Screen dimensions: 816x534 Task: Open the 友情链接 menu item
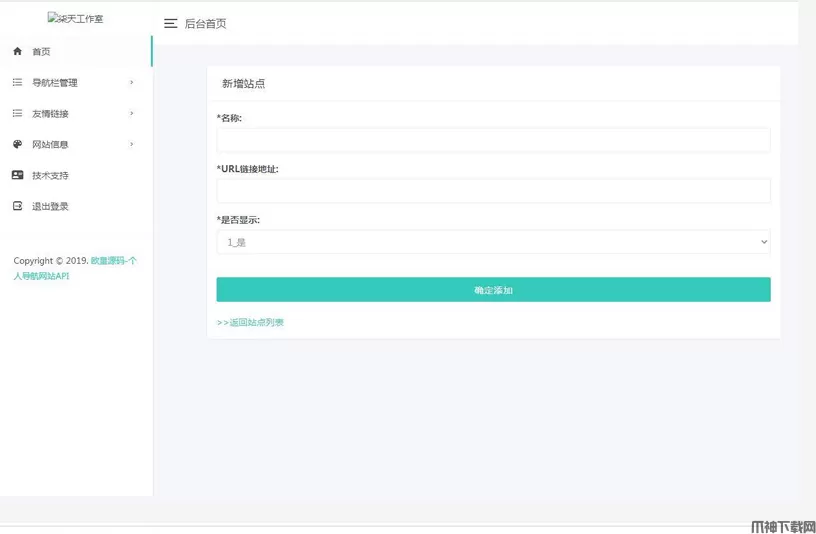[x=76, y=113]
